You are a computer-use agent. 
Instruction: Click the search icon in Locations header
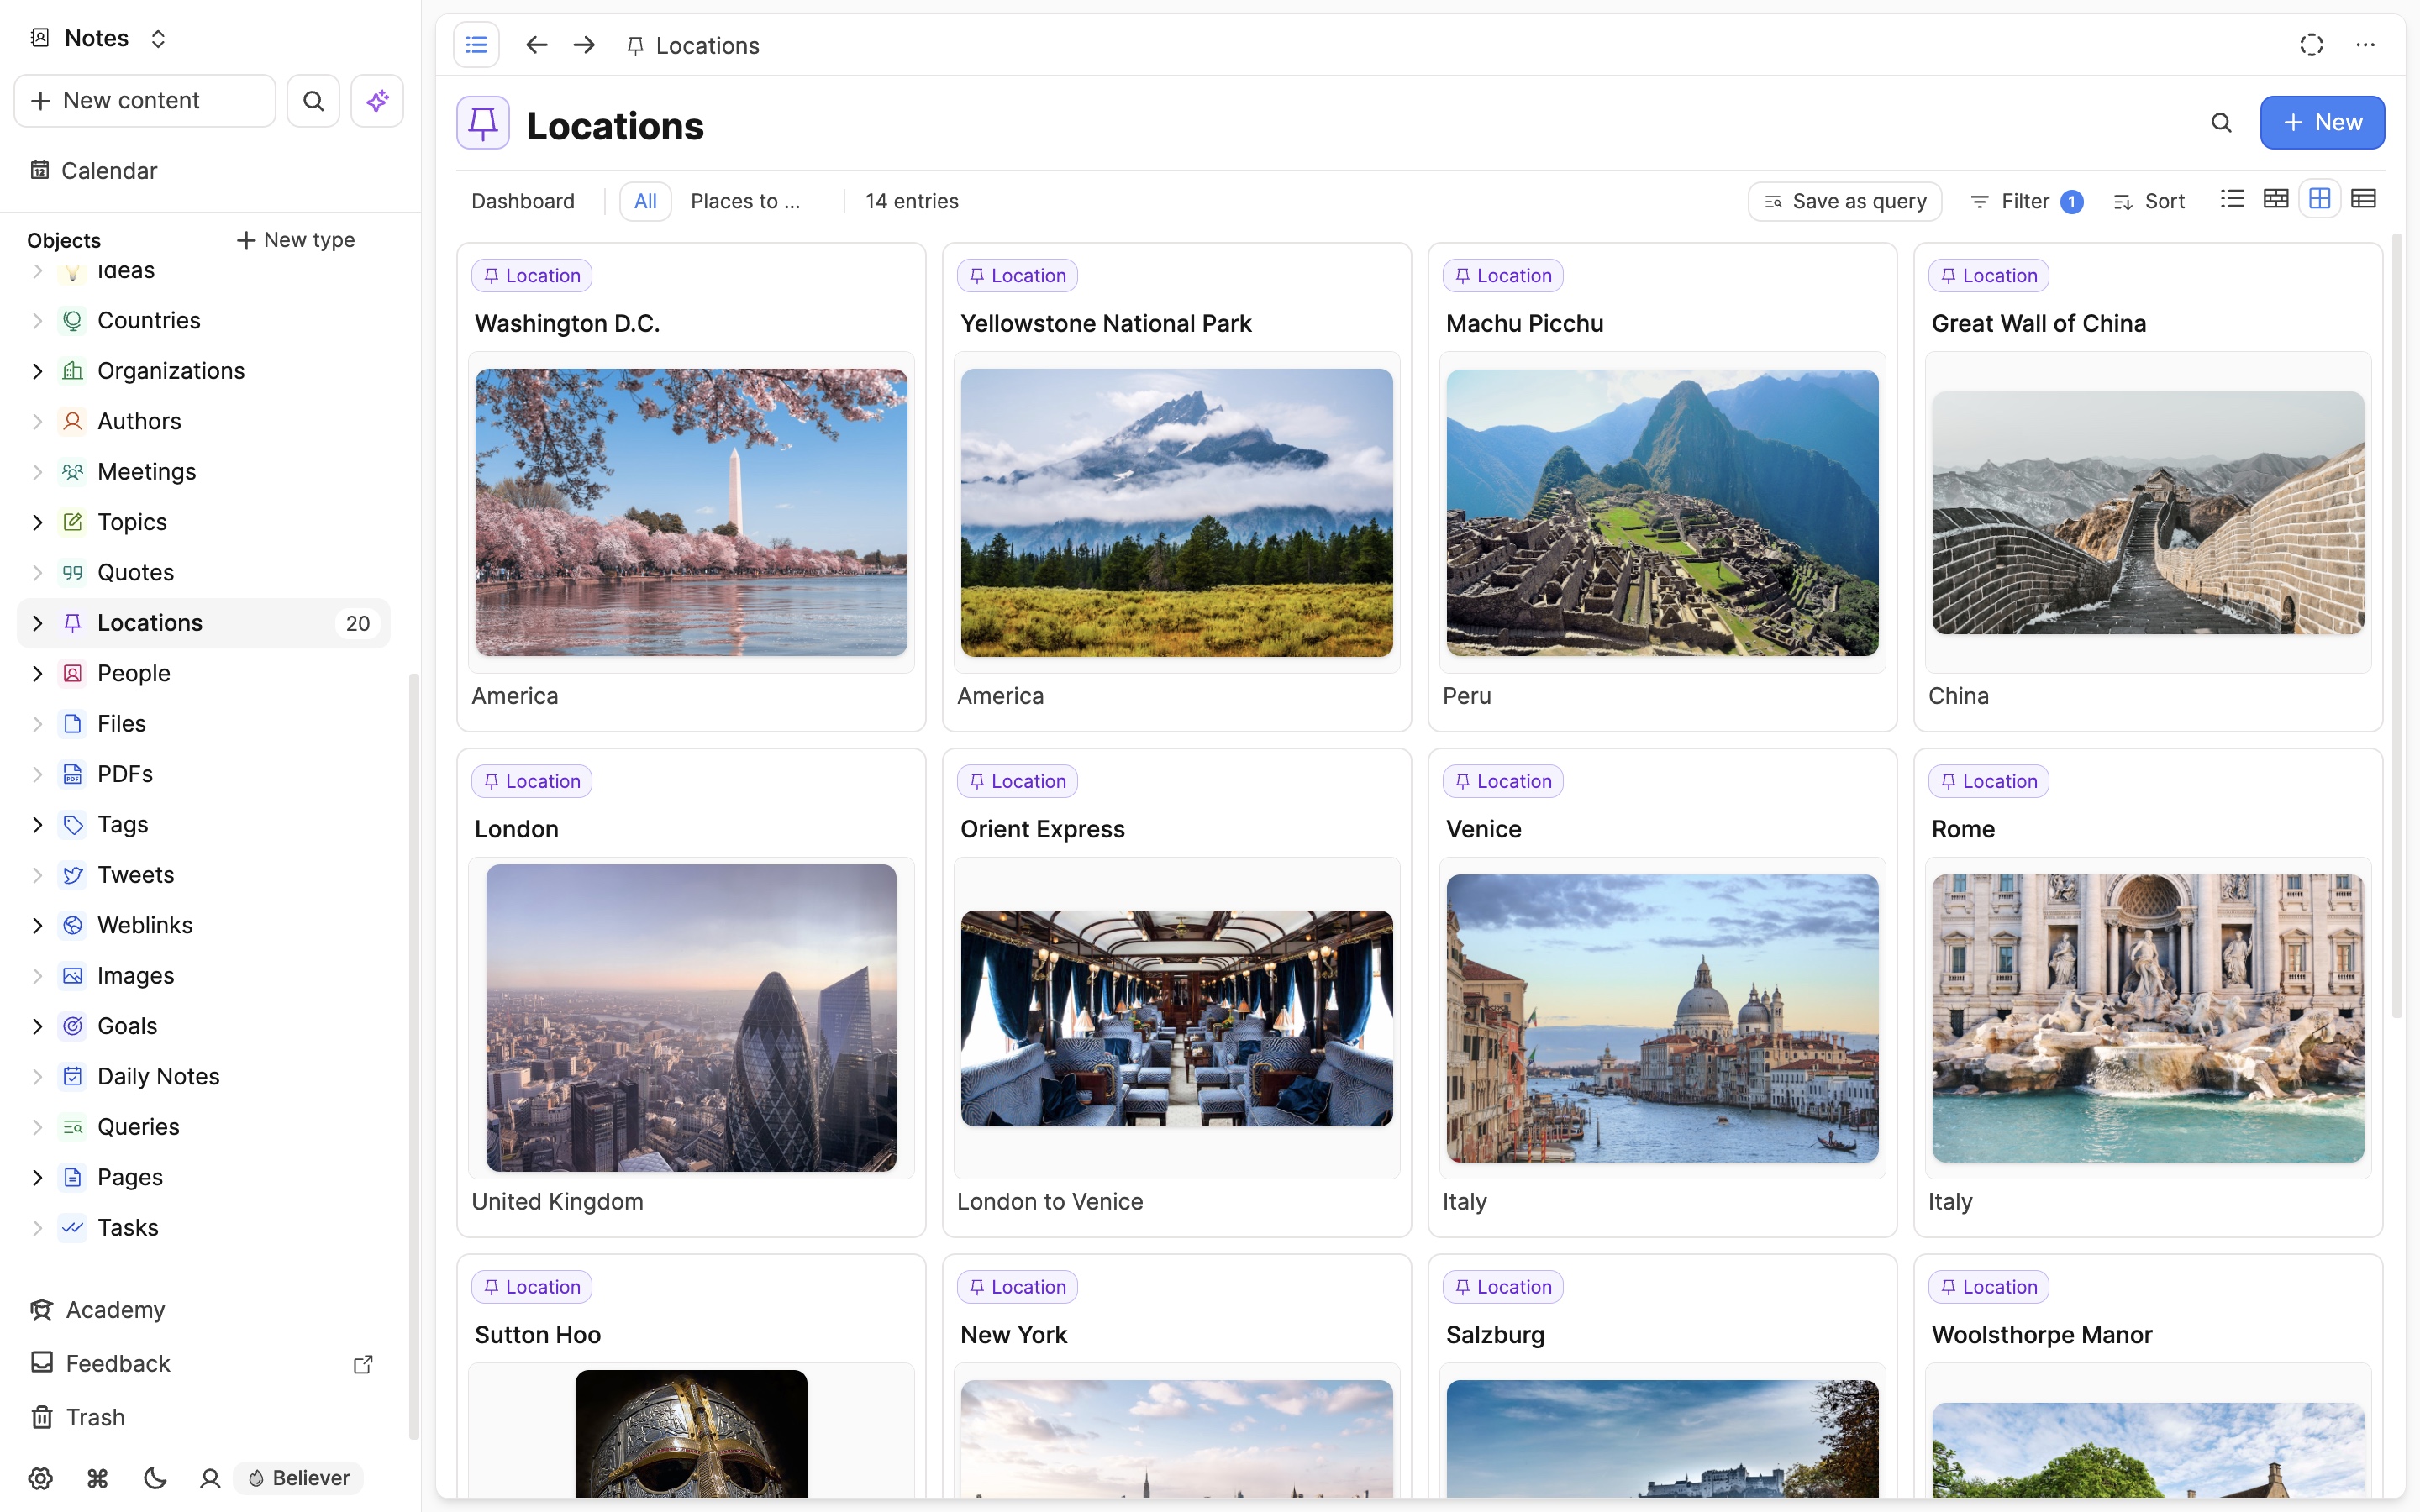click(2222, 122)
